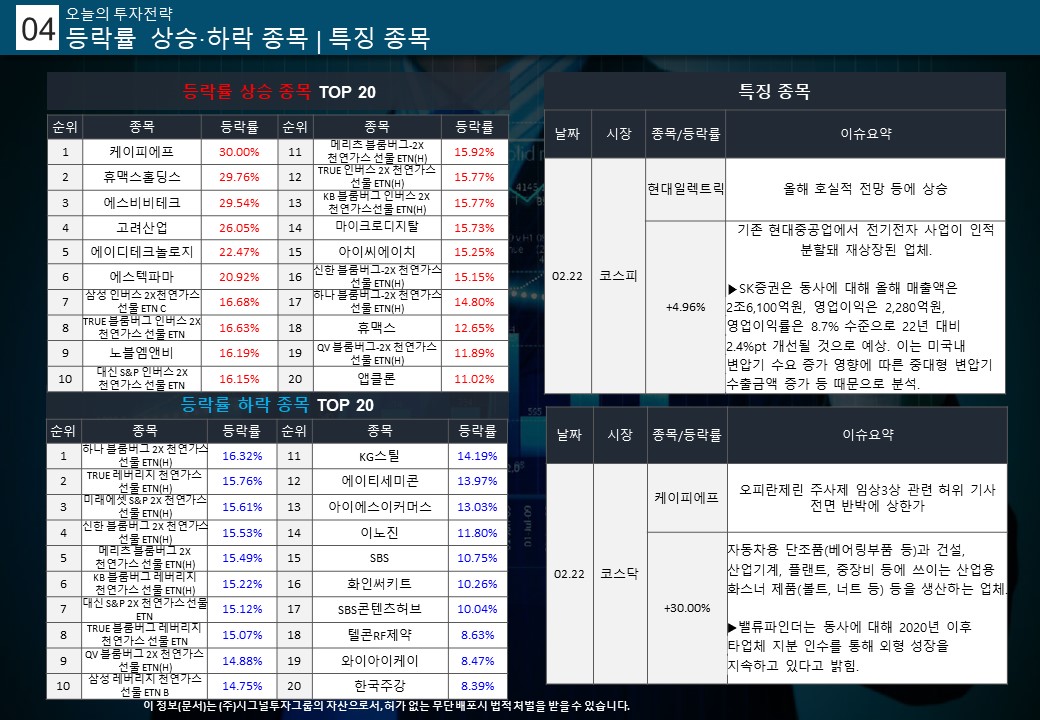The image size is (1040, 720).
Task: Click the copyright notice at the bottom
Action: [x=386, y=706]
